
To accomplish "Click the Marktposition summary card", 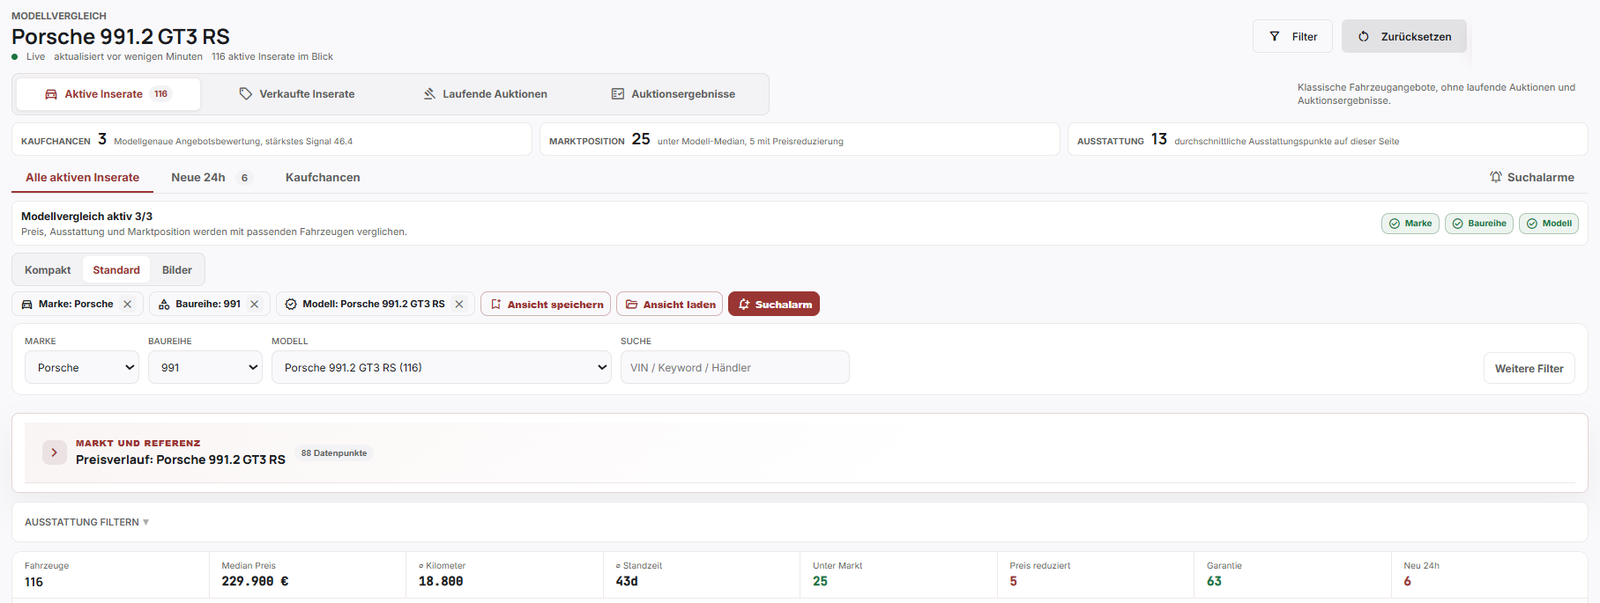I will coord(800,140).
